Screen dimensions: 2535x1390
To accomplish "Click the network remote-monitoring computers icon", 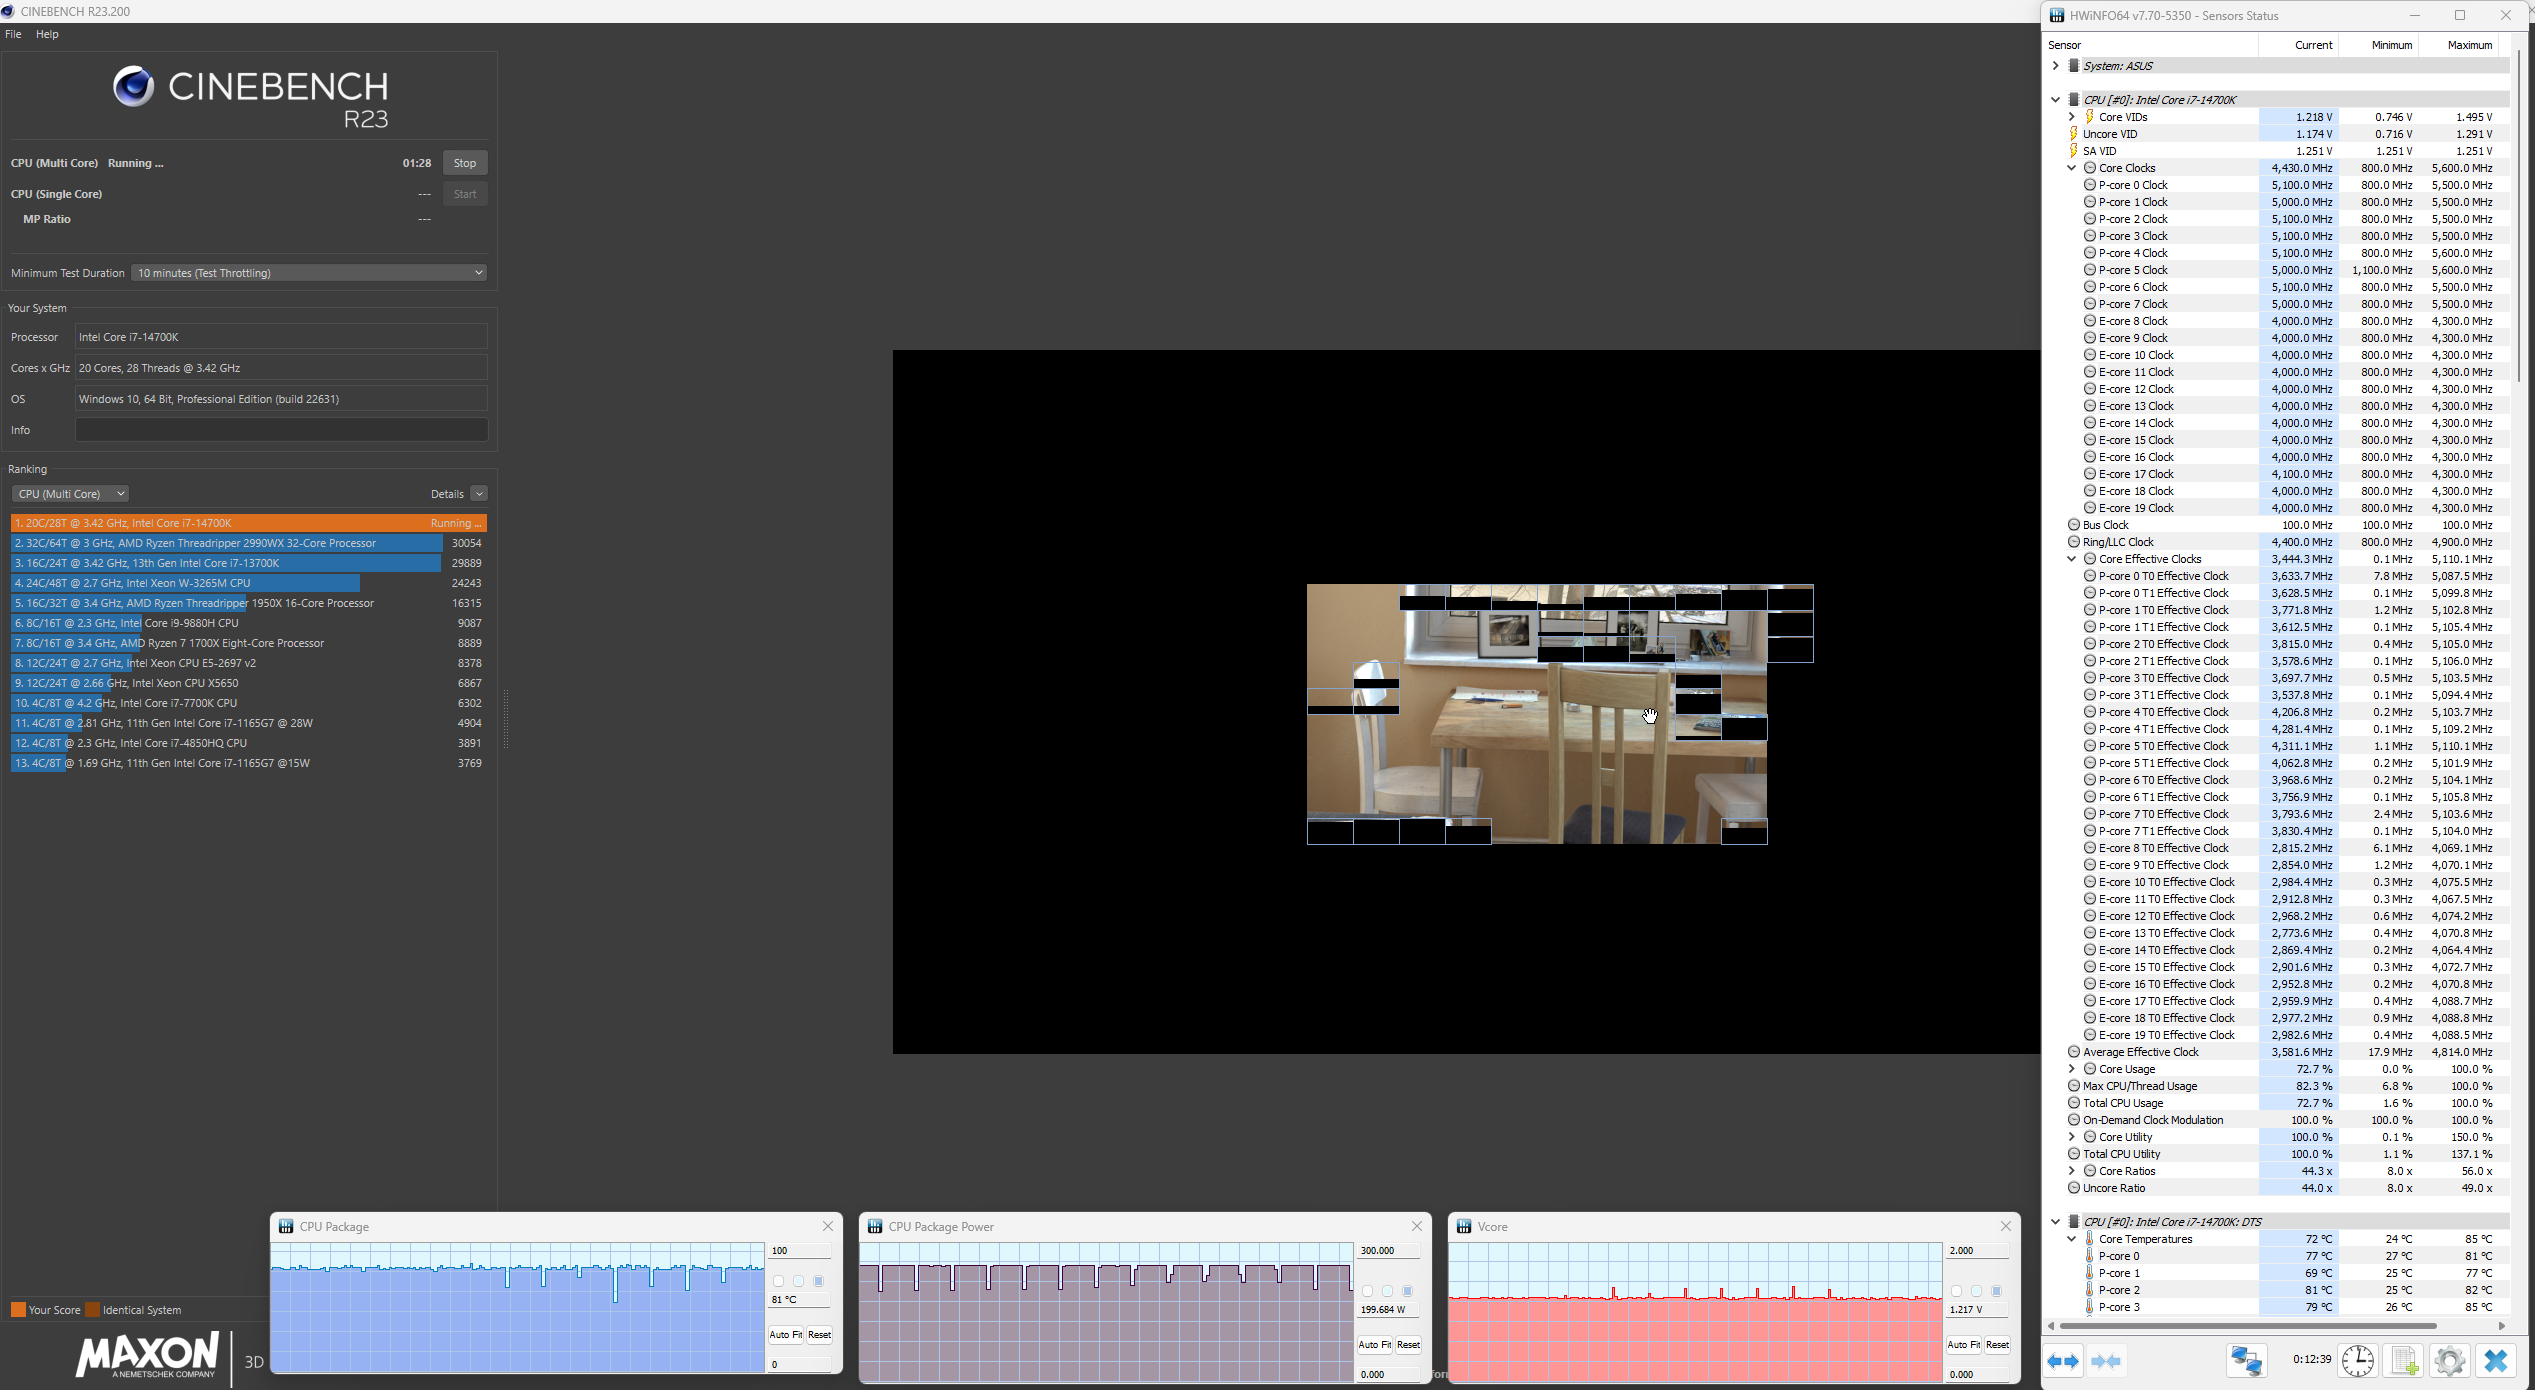I will pos(2246,1361).
